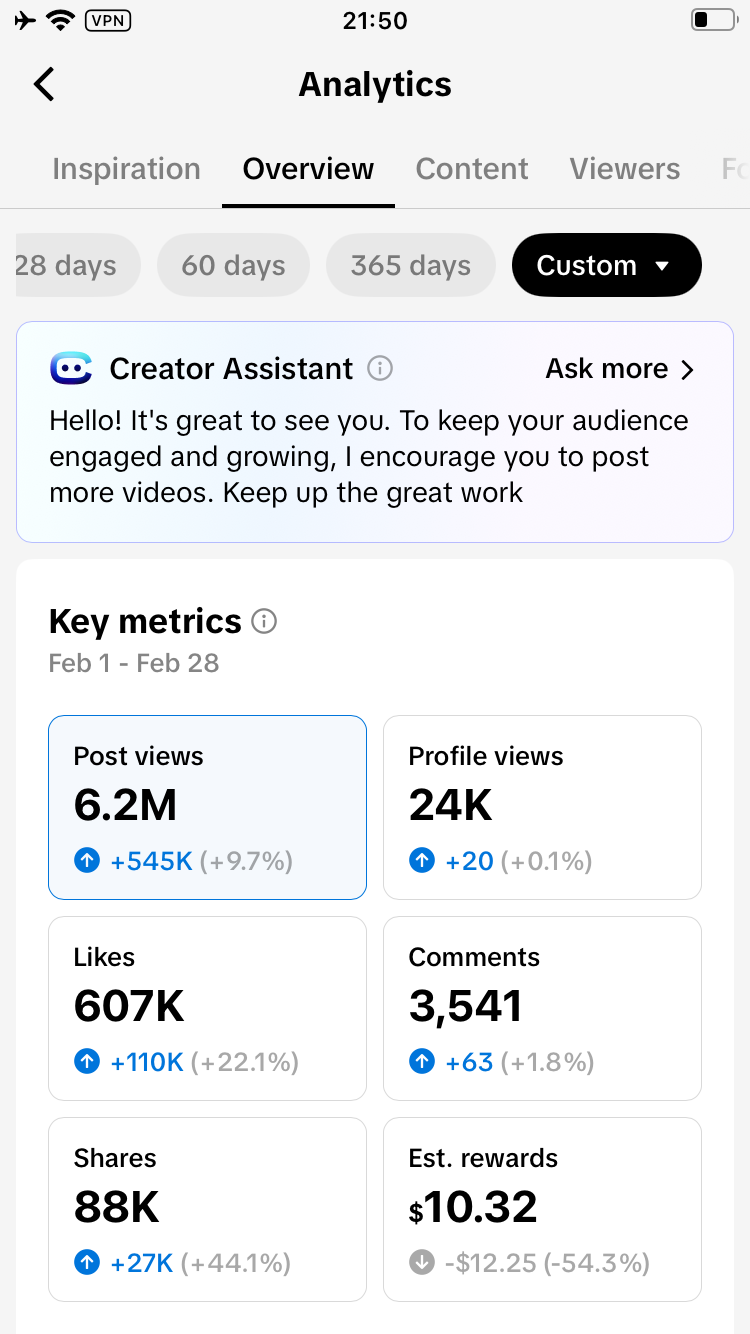Select the Profile views metric card
Image resolution: width=750 pixels, height=1334 pixels.
click(542, 807)
